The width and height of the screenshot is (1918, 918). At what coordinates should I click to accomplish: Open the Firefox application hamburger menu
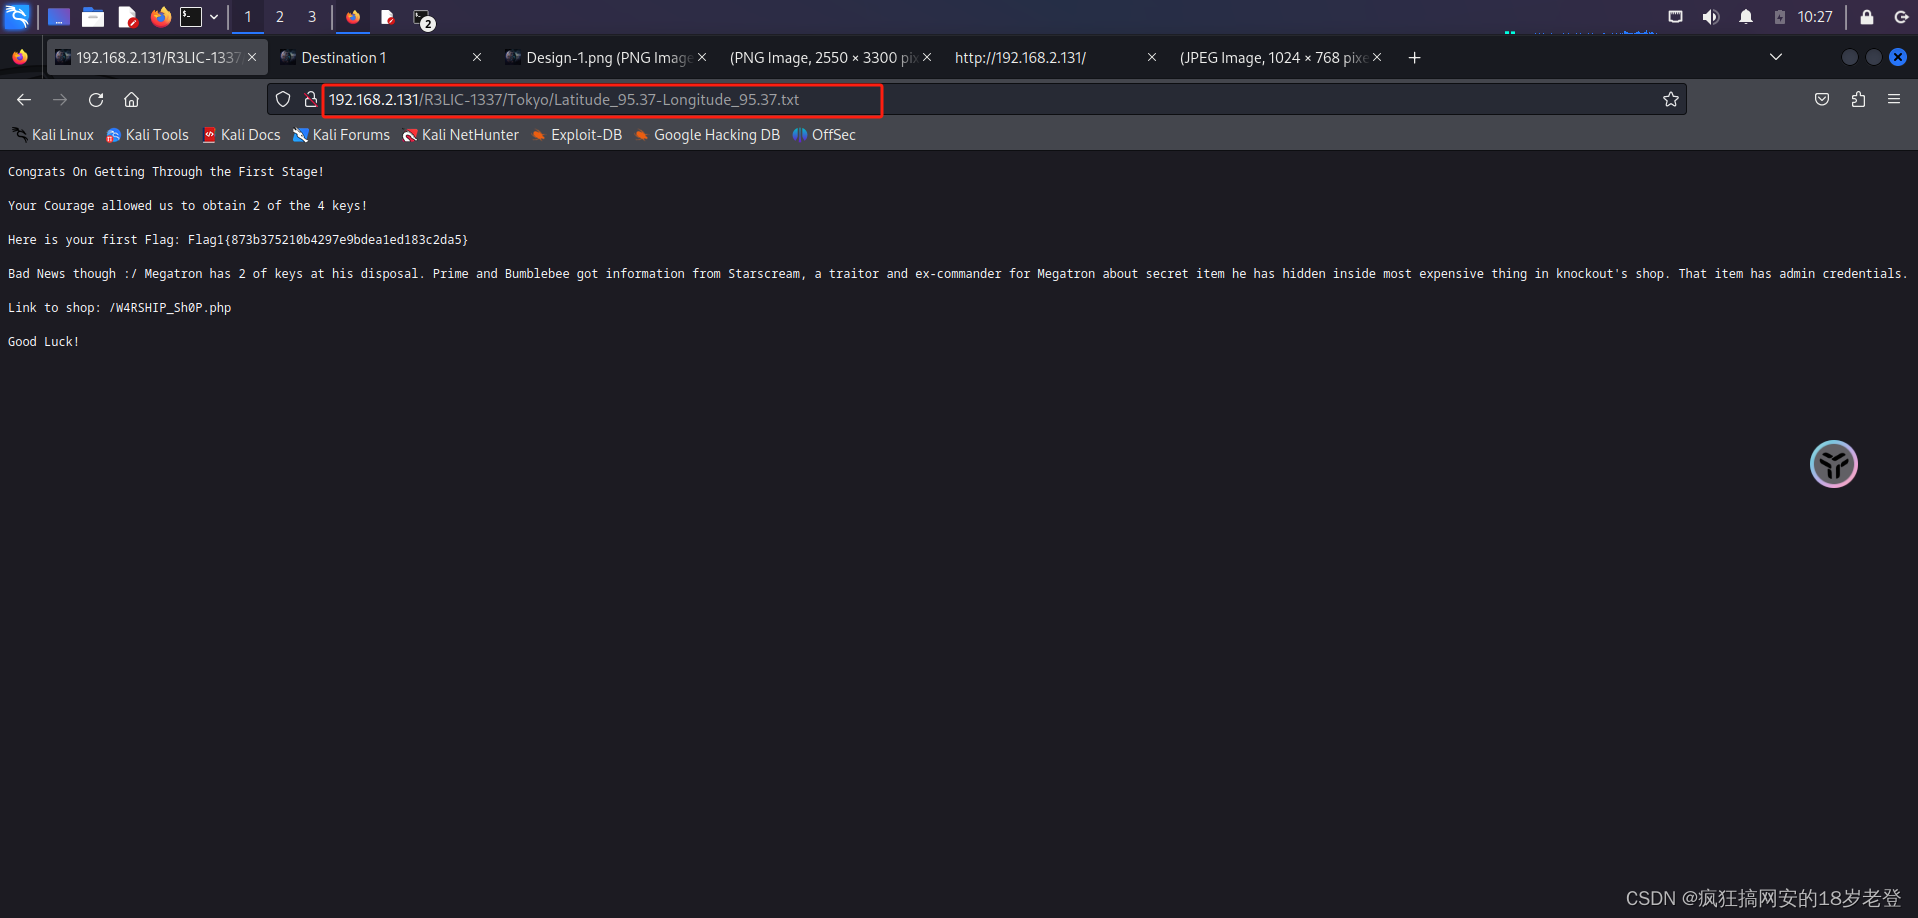pos(1894,100)
